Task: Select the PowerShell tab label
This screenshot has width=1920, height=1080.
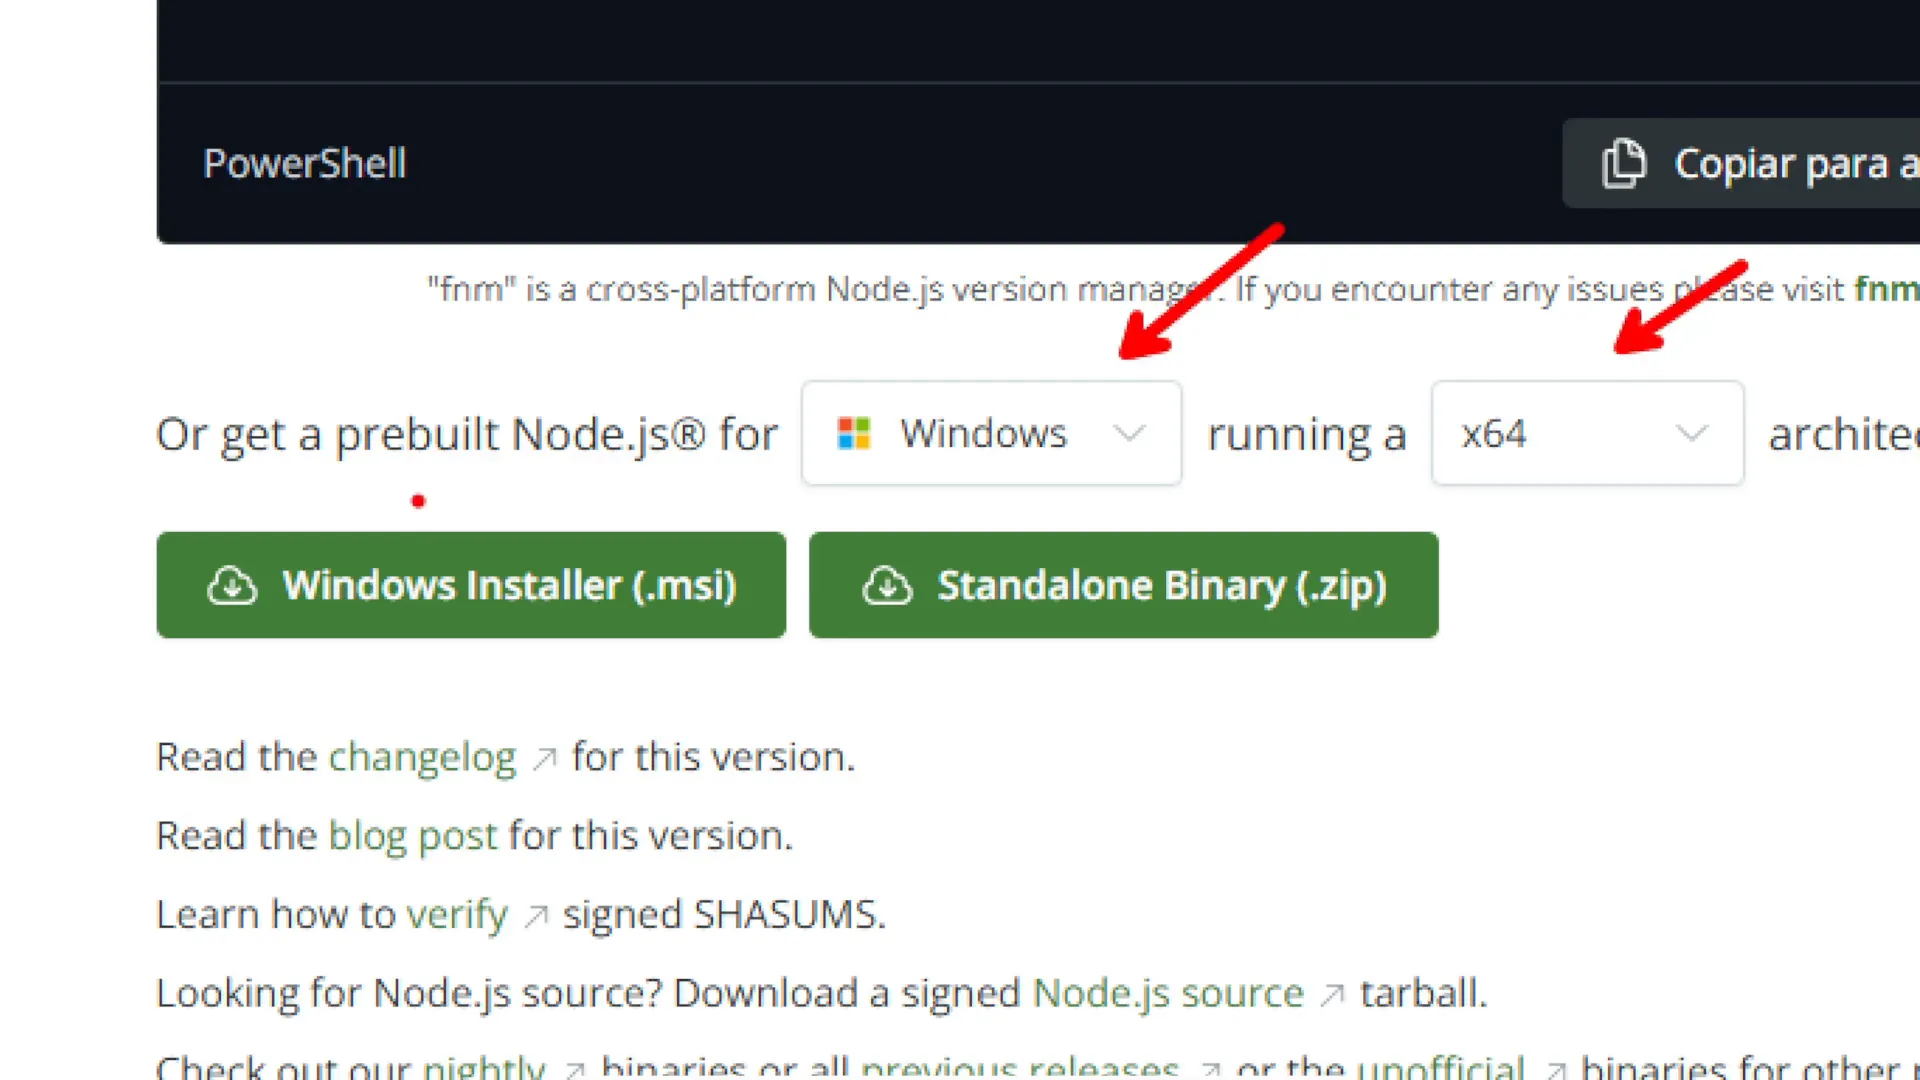Action: point(305,164)
